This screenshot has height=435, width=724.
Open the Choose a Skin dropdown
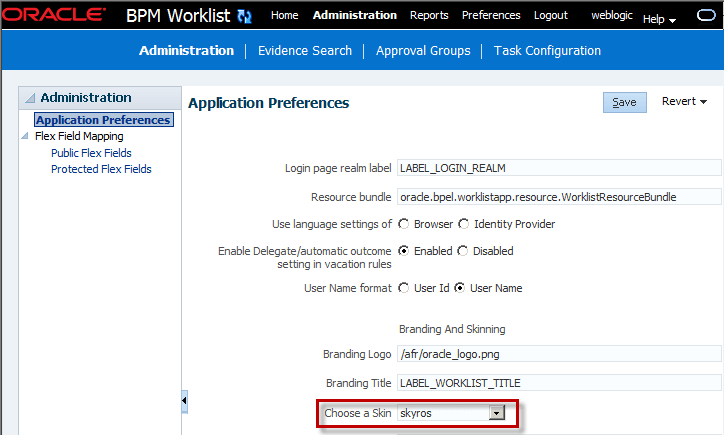point(497,413)
